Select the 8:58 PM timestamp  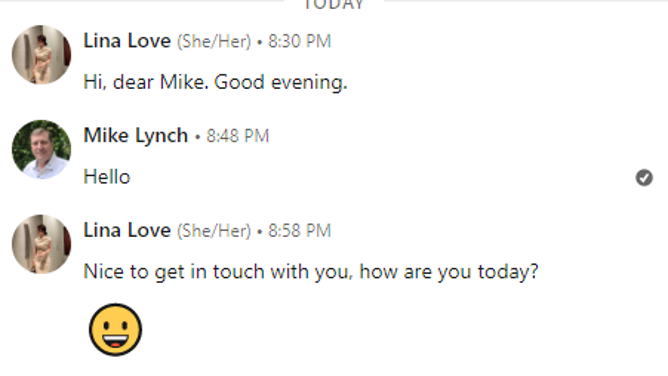point(299,231)
